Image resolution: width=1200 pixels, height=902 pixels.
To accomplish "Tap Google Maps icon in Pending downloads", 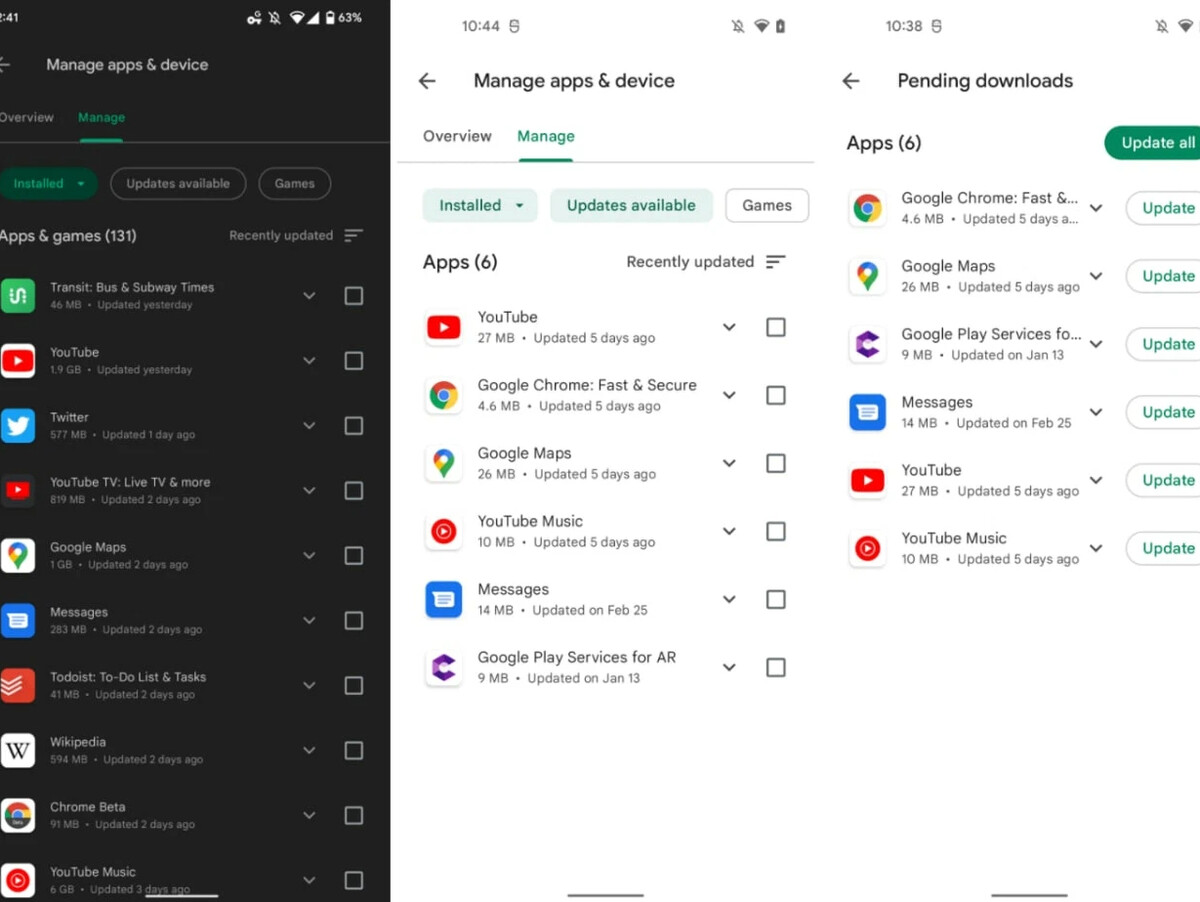I will tap(867, 276).
